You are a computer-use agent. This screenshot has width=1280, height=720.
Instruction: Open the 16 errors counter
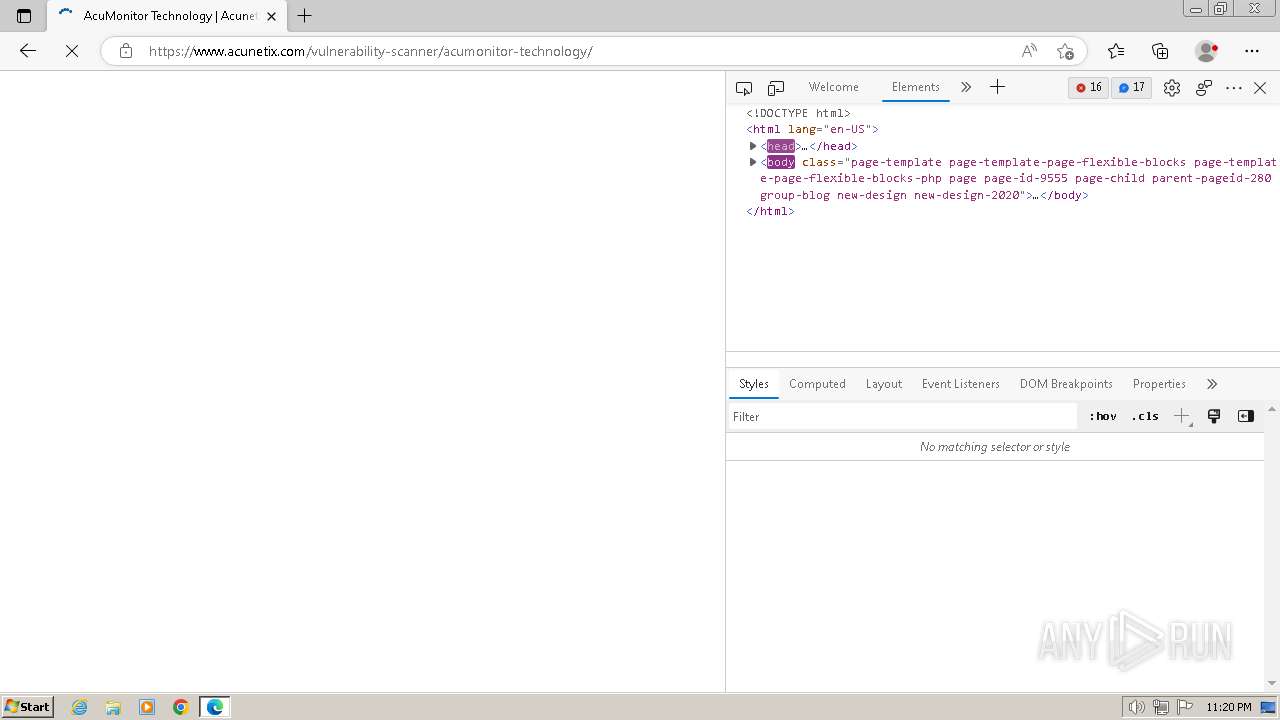tap(1088, 88)
